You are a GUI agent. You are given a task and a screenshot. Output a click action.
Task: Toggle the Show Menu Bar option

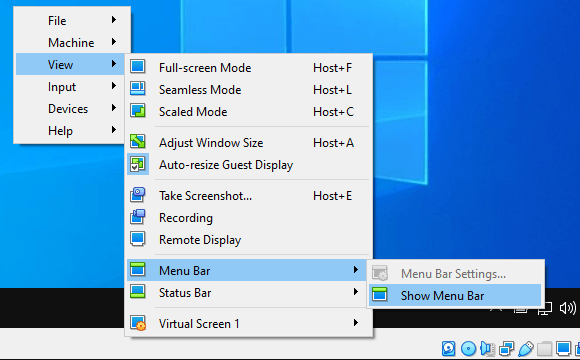point(455,295)
